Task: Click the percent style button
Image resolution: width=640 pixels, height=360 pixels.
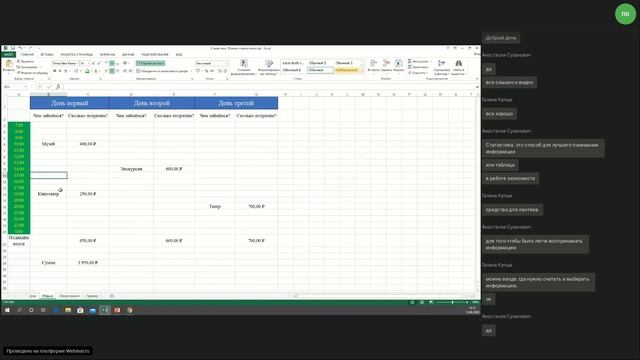Action: [x=207, y=71]
